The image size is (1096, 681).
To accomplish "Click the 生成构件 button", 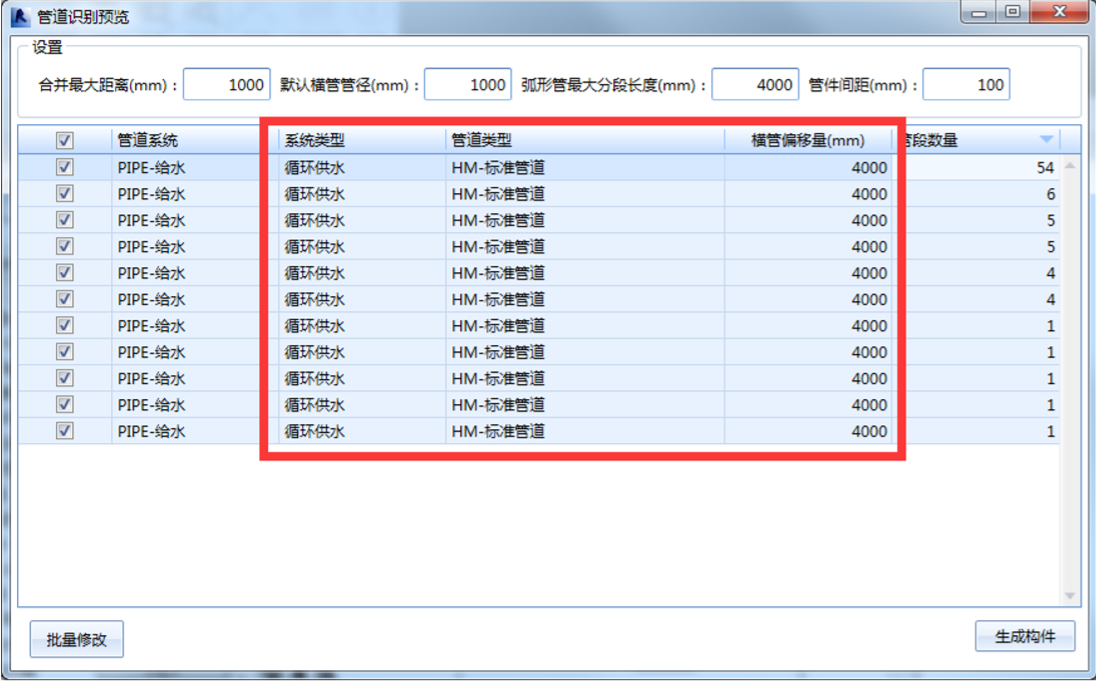I will [x=1025, y=636].
